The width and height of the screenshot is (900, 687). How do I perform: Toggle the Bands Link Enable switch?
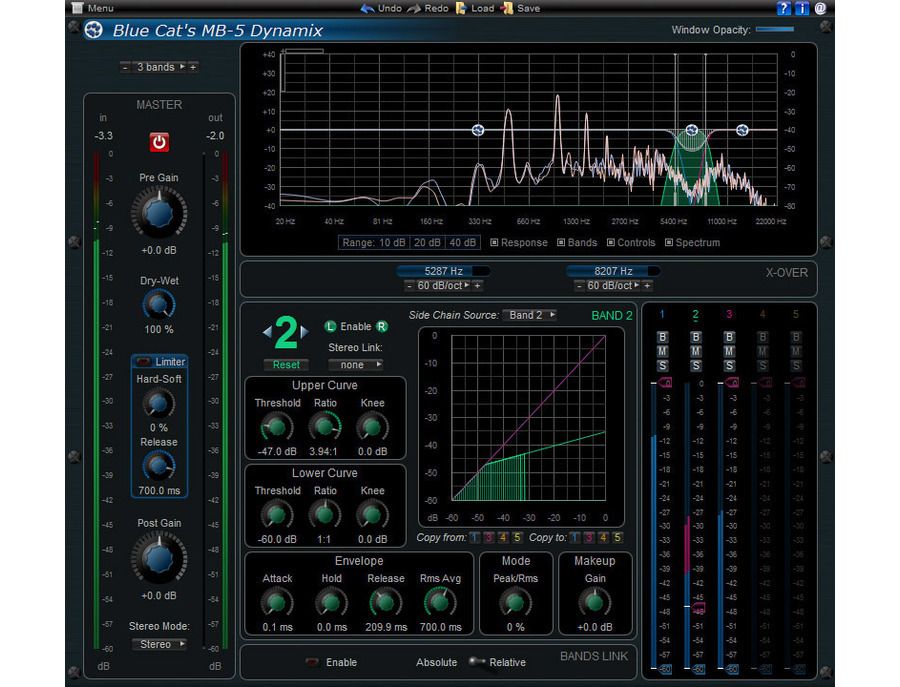click(x=312, y=662)
